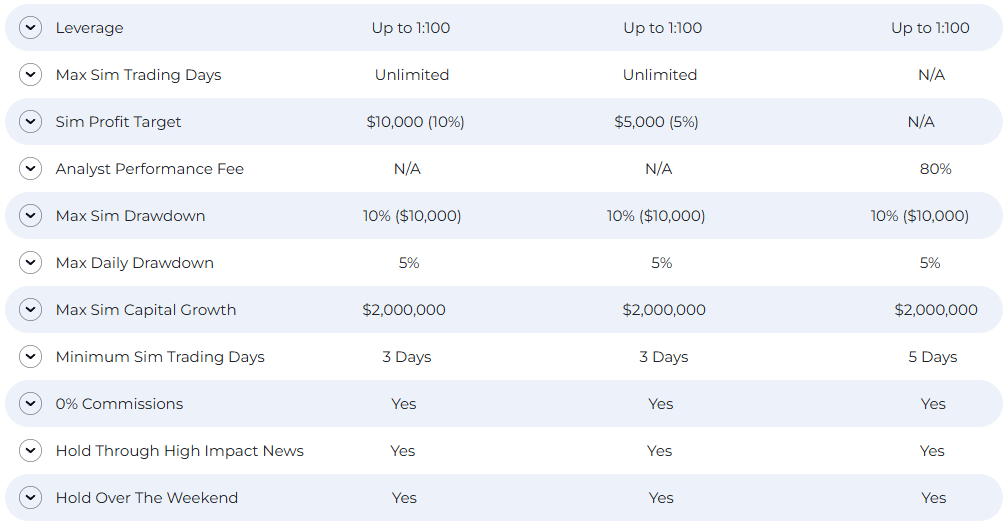
Task: Open the Sim Profit Target chevron icon
Action: [x=30, y=121]
